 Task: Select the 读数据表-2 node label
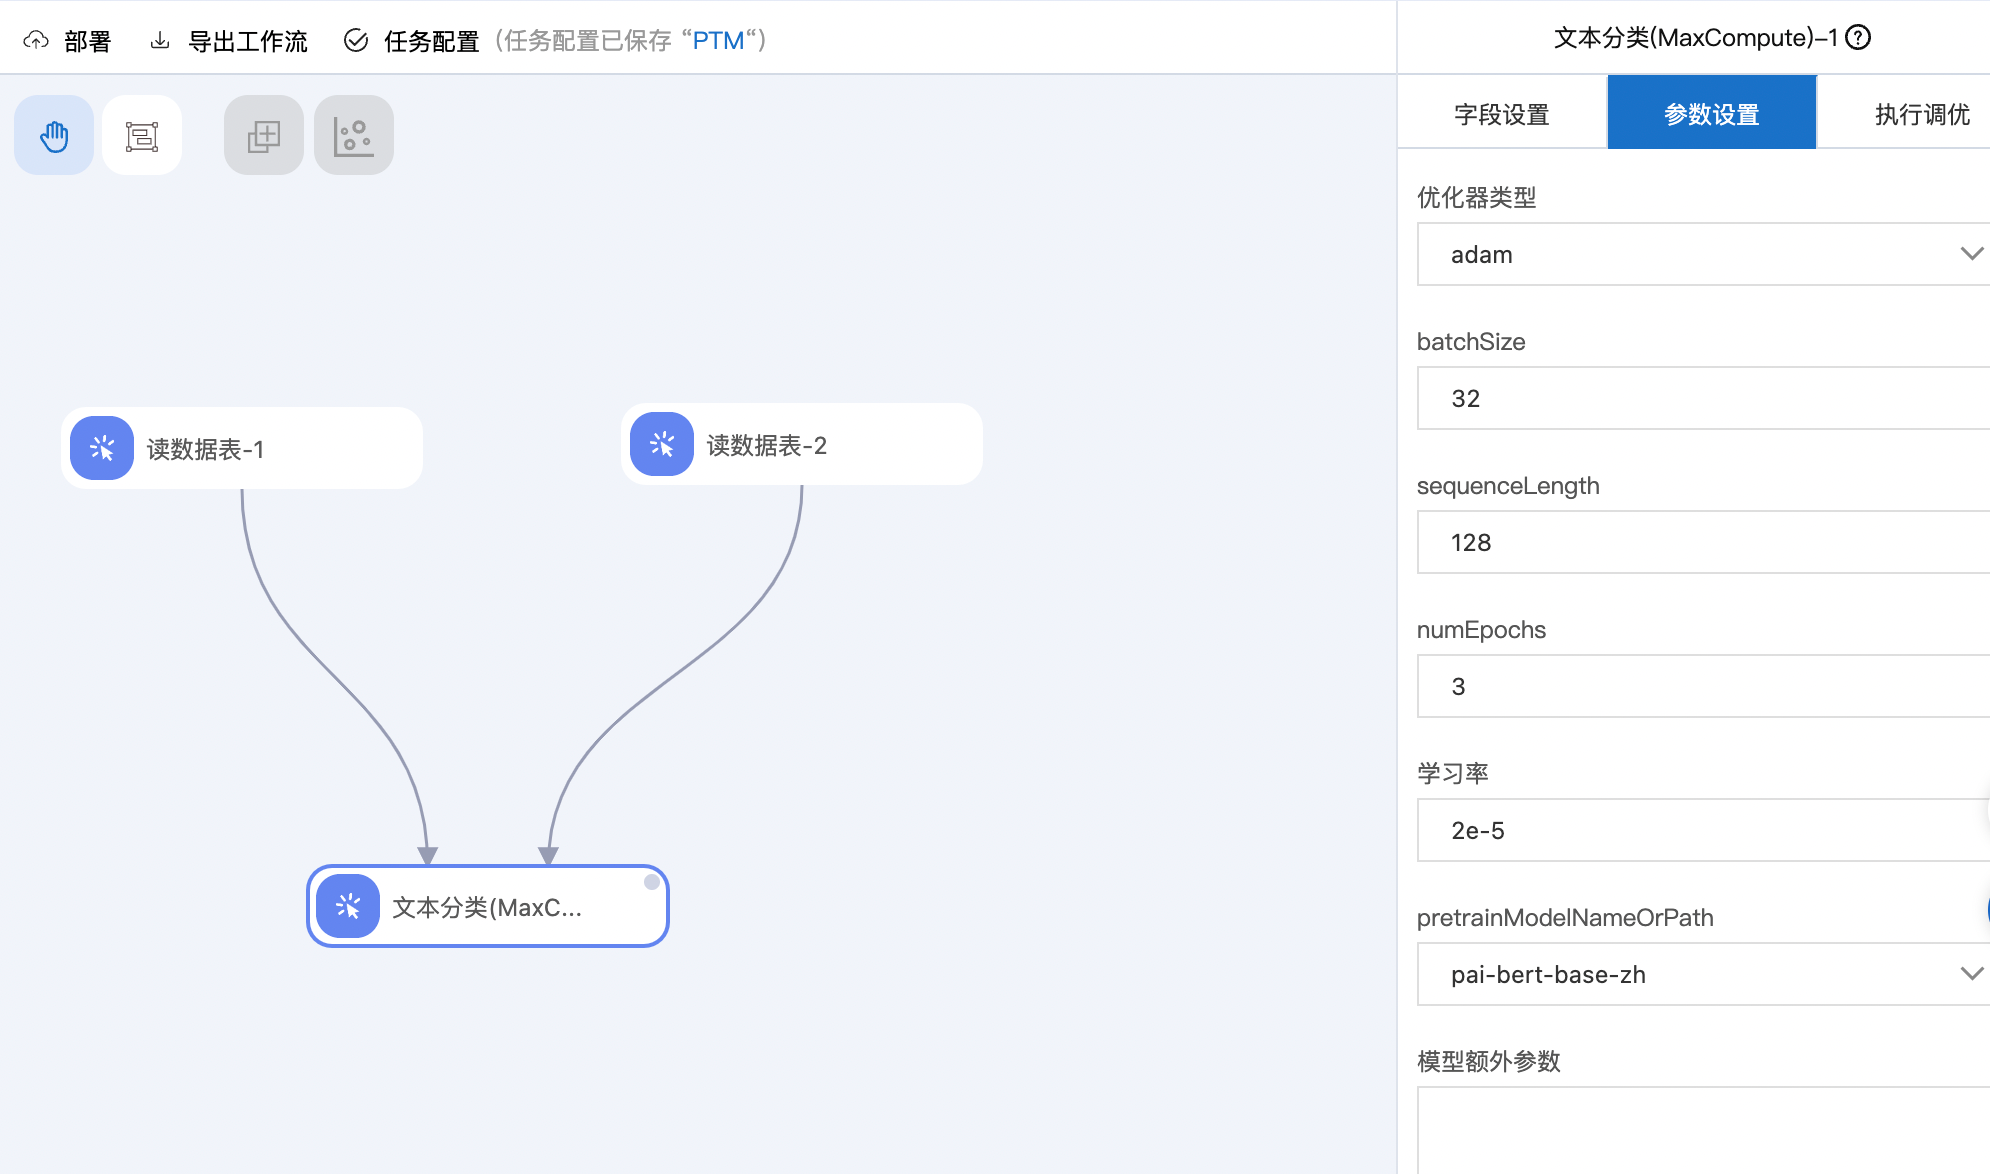tap(767, 445)
